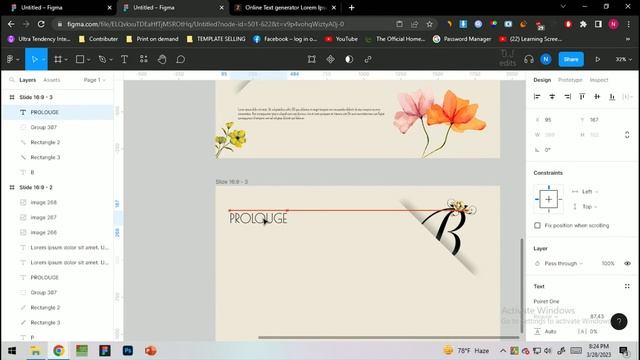
Task: Switch to the Inspect tab
Action: [x=599, y=80]
